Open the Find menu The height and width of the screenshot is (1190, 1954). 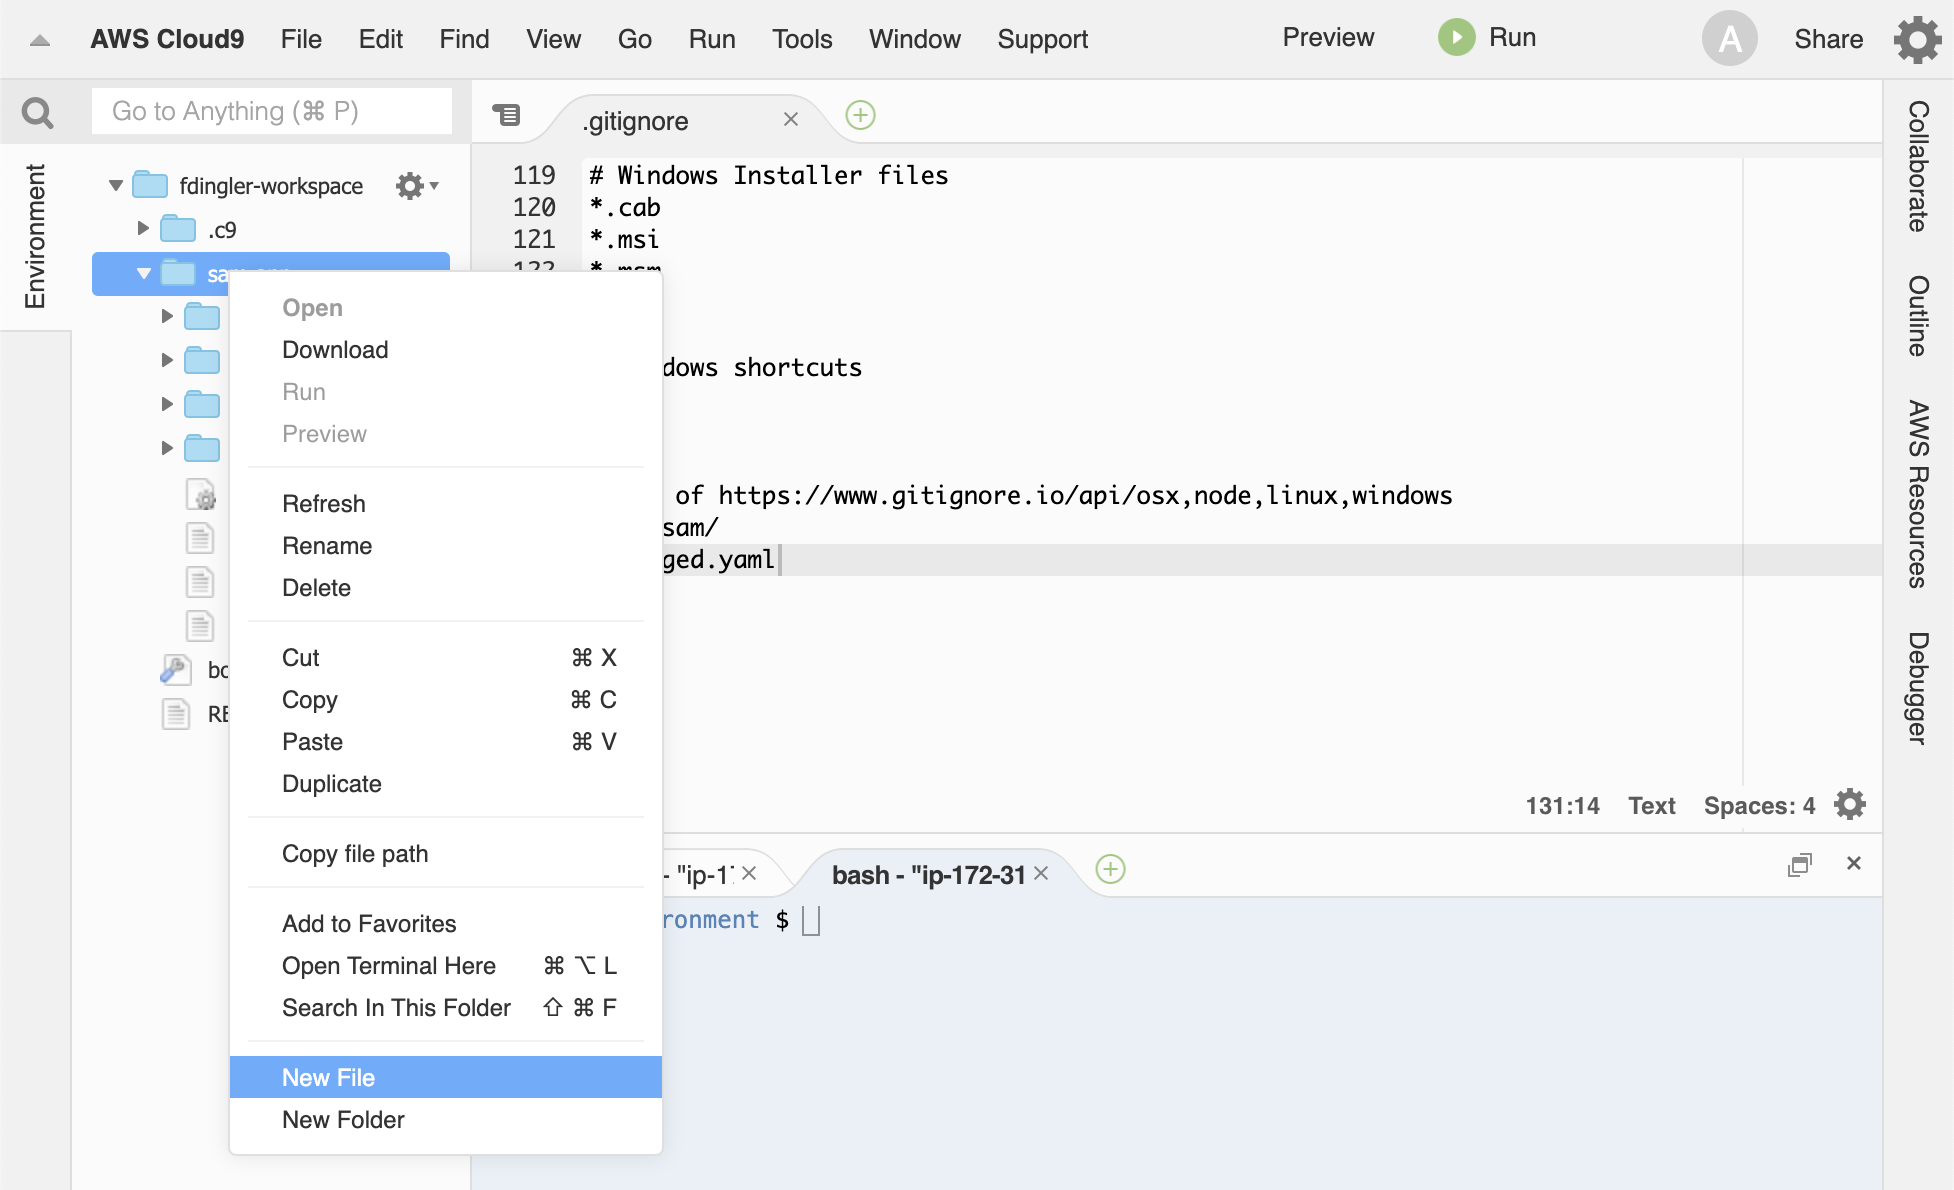pyautogui.click(x=464, y=39)
